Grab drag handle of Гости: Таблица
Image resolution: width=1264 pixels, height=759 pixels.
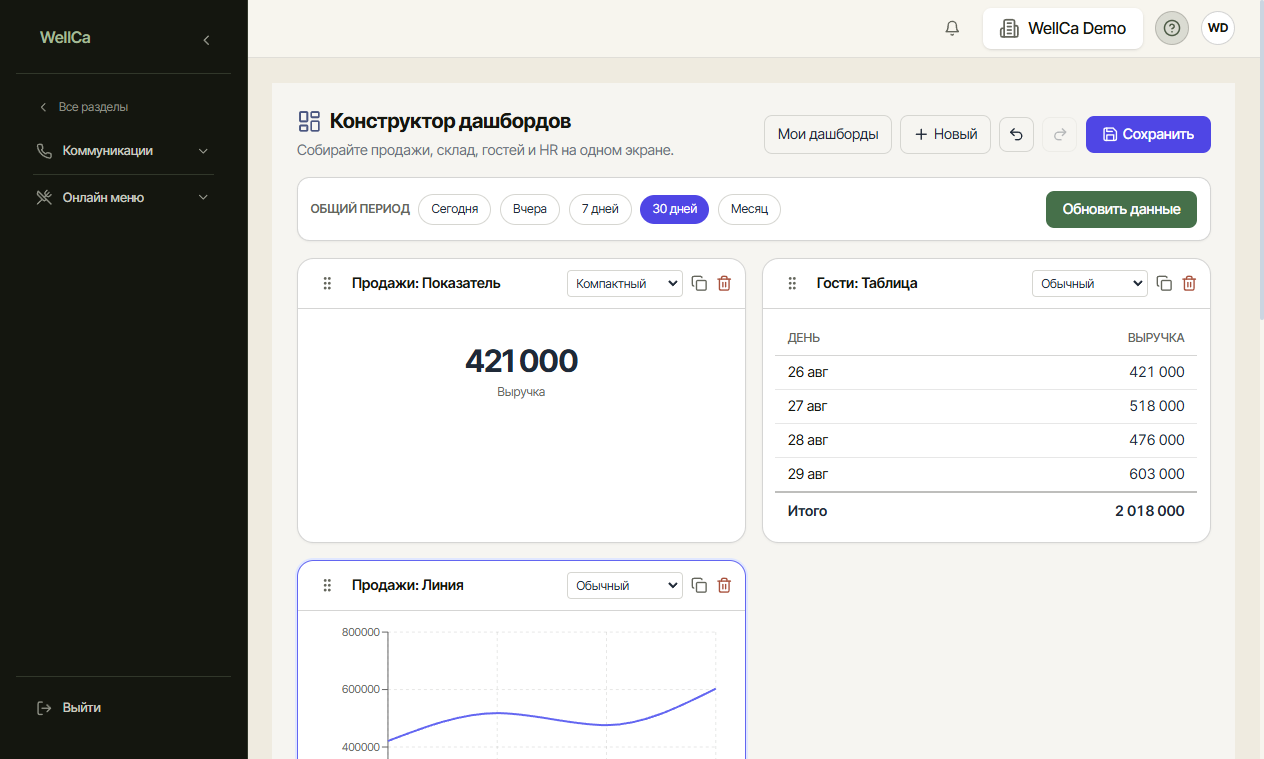[x=792, y=283]
